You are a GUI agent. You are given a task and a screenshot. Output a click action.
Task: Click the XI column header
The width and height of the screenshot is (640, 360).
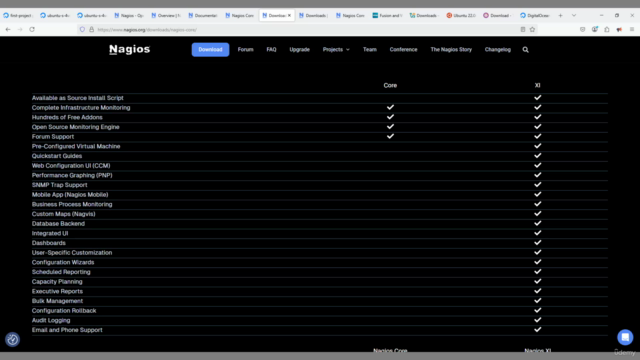(538, 85)
